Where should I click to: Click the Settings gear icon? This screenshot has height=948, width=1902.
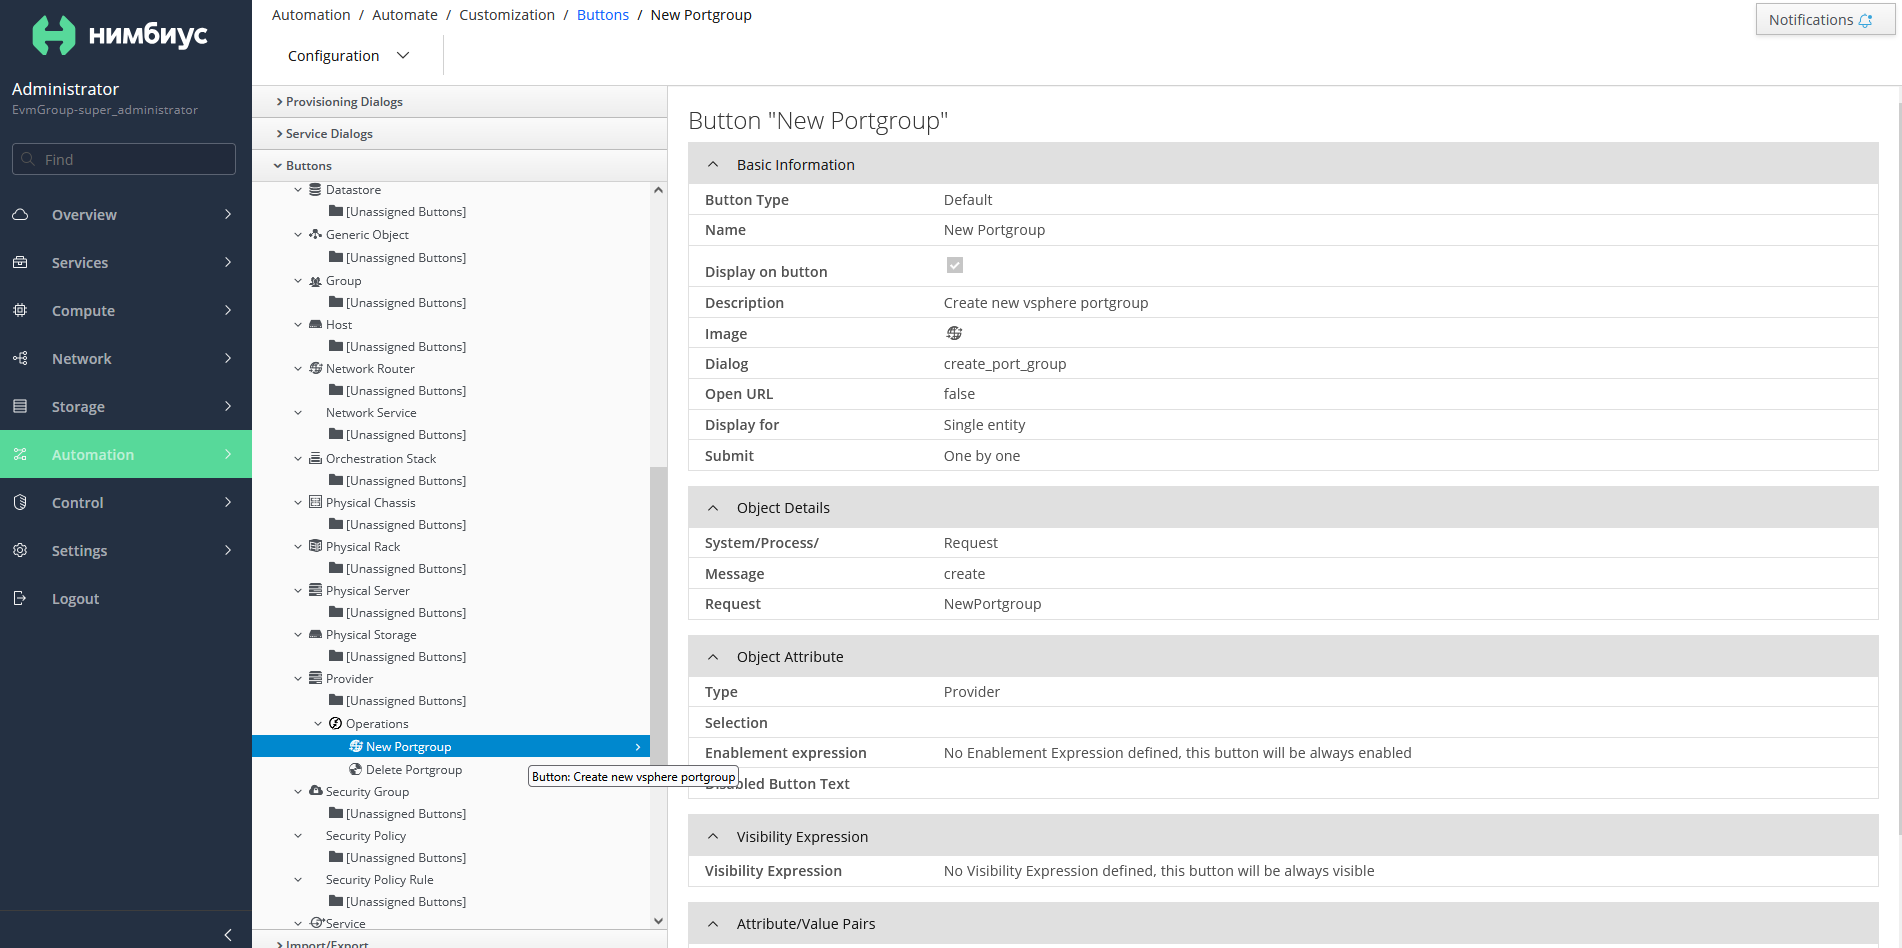[x=20, y=550]
